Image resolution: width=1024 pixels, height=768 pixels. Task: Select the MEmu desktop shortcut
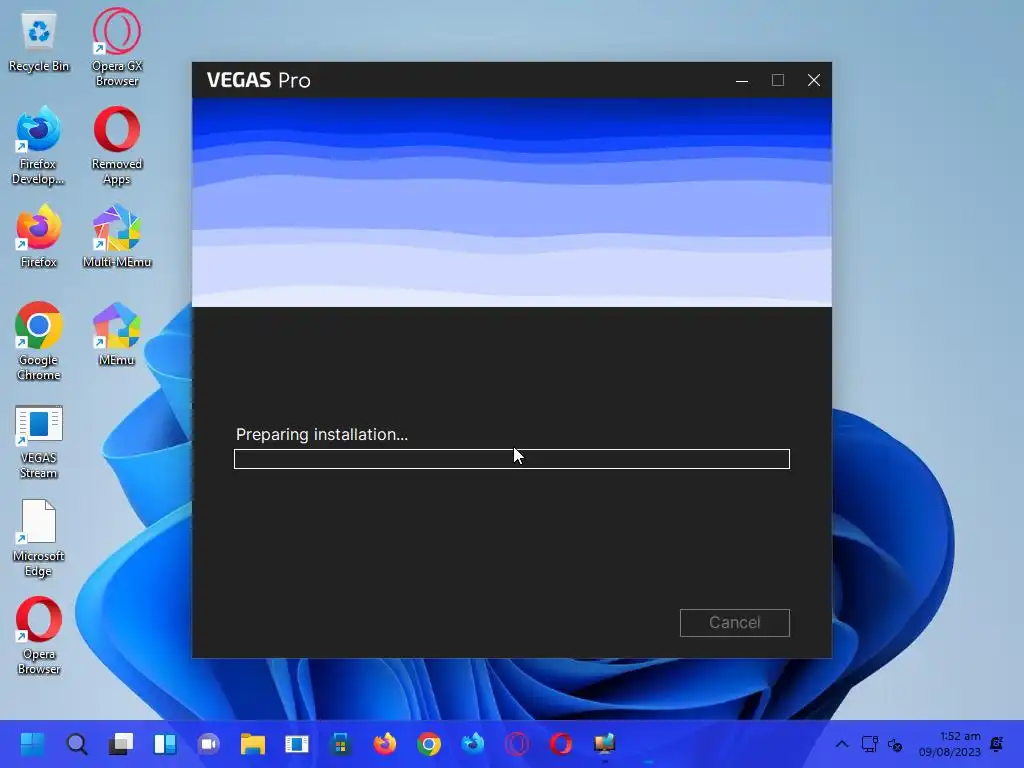coord(116,334)
